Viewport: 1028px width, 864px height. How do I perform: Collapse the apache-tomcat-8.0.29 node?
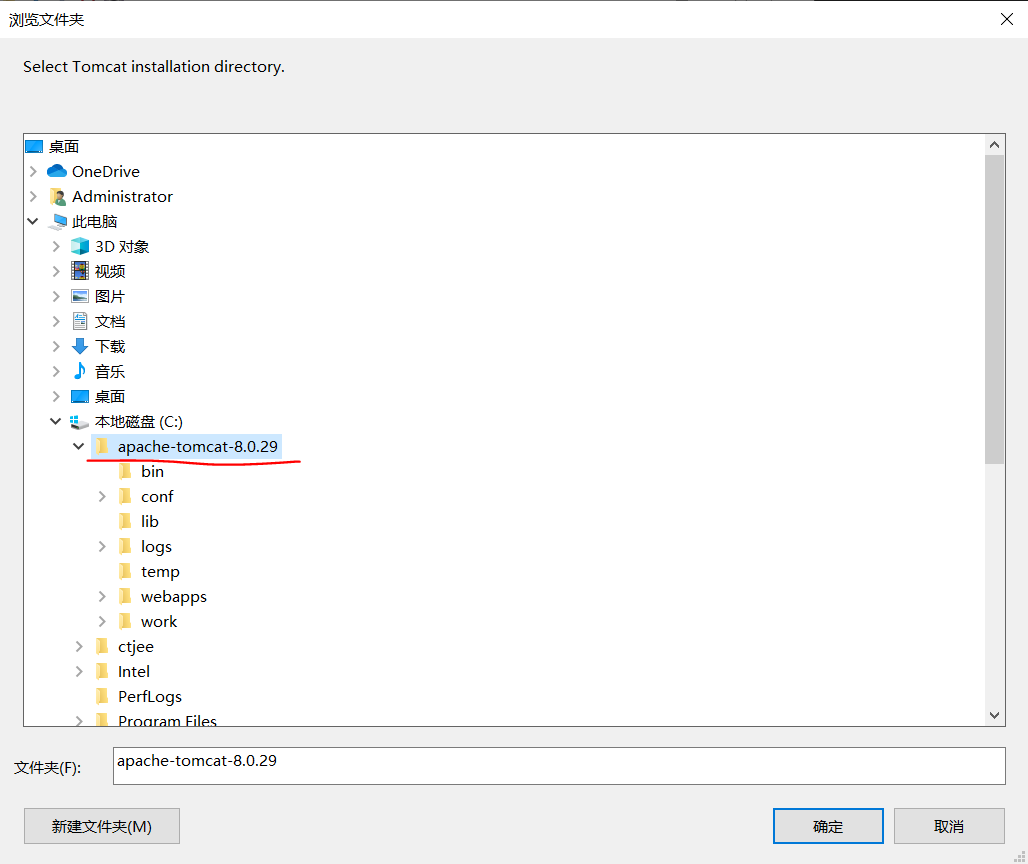click(79, 446)
